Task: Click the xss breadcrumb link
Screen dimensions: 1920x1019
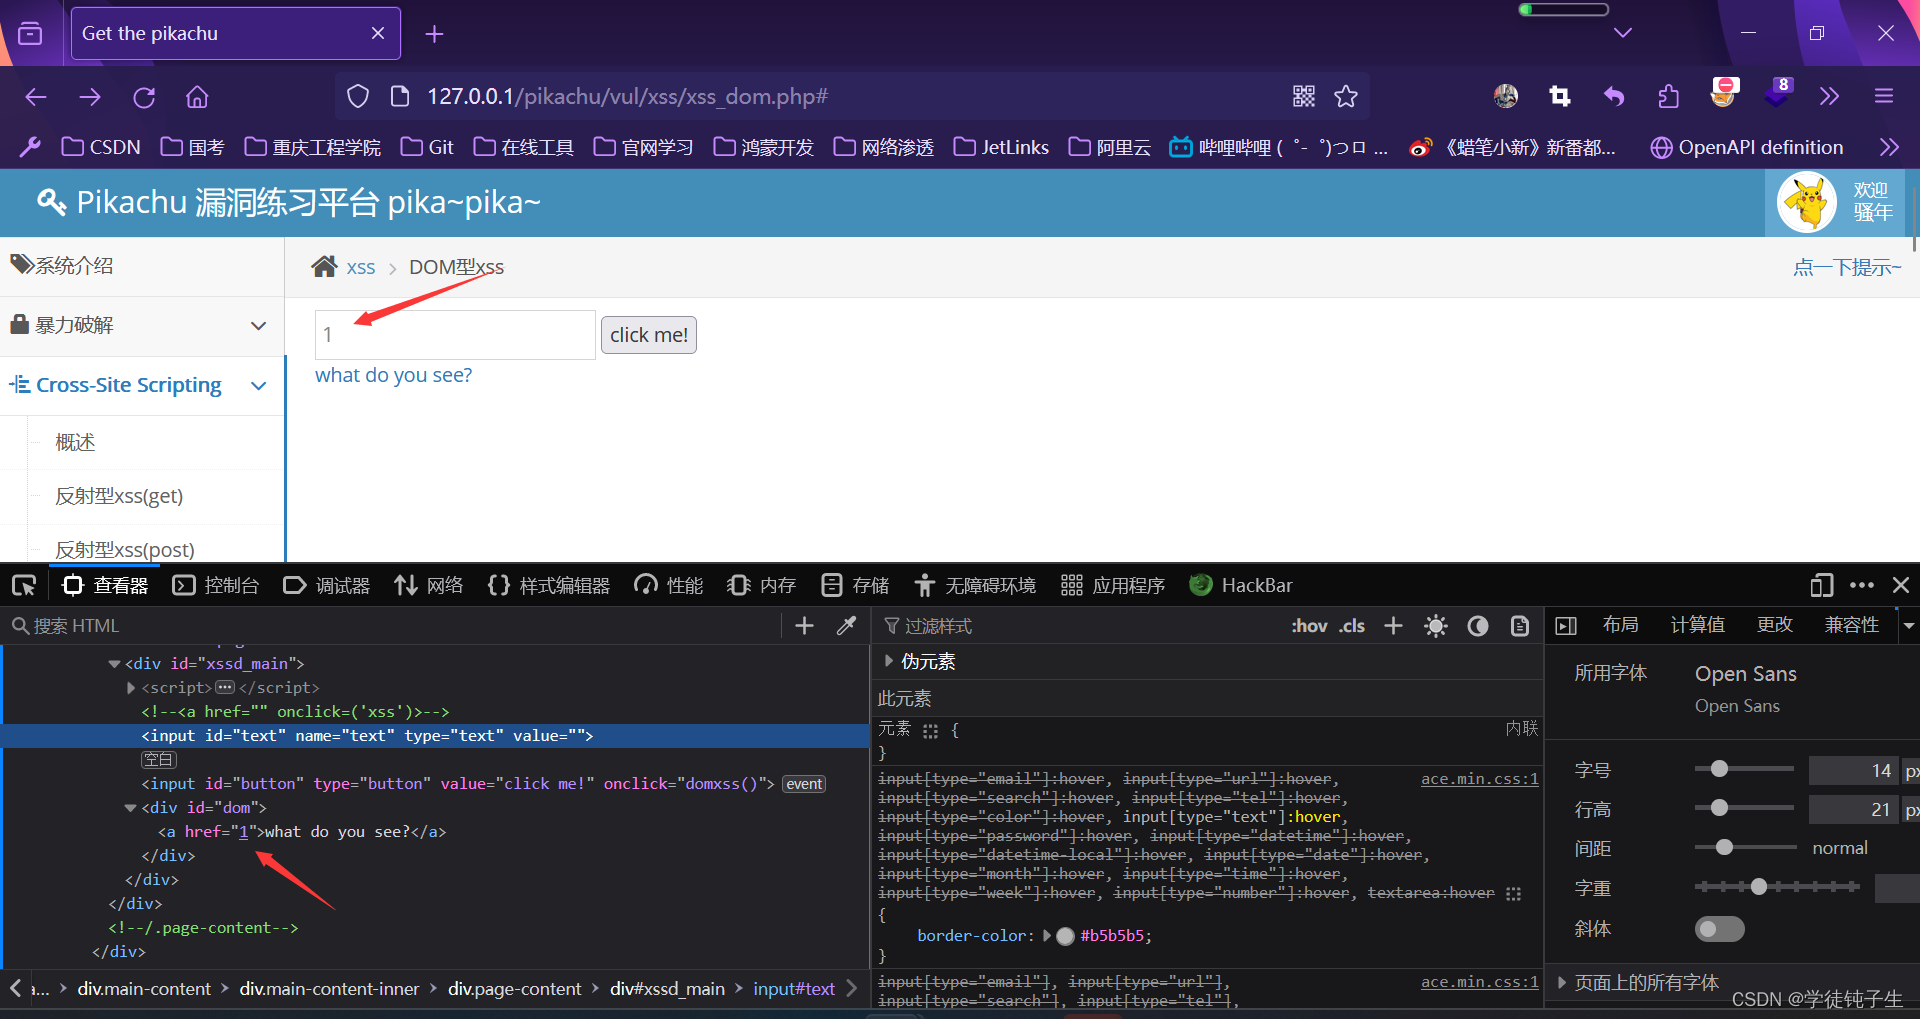Action: 361,267
